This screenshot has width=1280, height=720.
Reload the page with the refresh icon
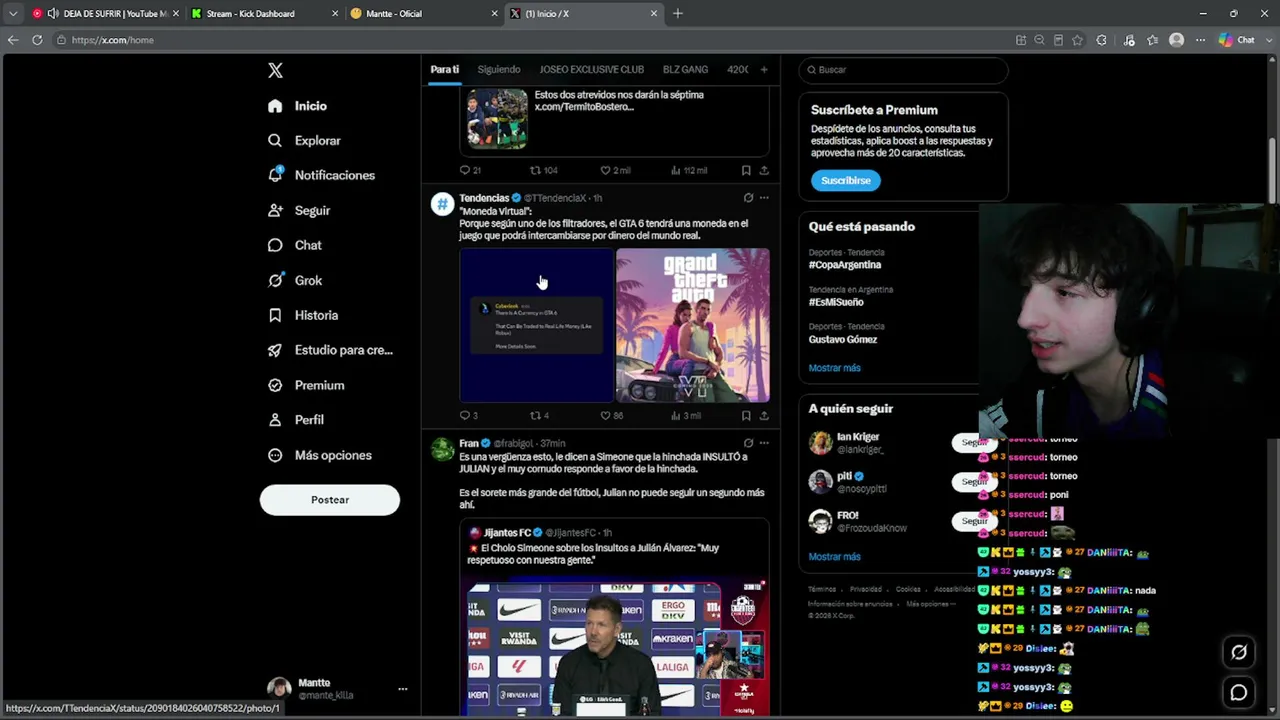pos(37,40)
